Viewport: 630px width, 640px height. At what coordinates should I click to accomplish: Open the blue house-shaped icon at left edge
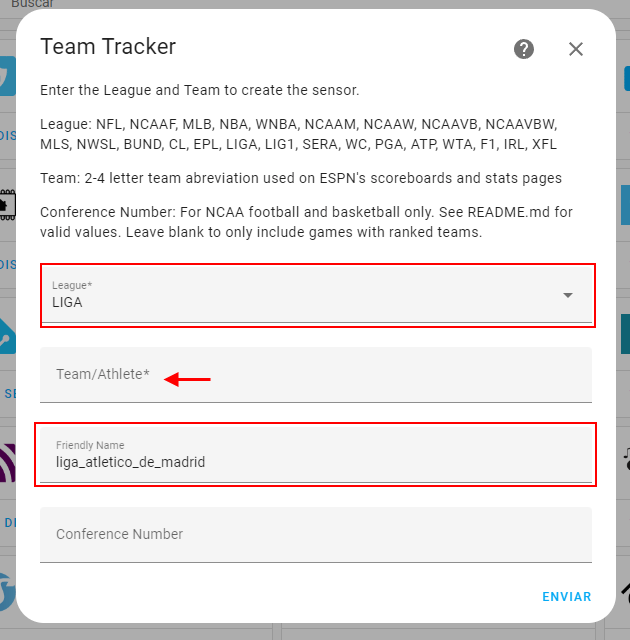(x=8, y=337)
